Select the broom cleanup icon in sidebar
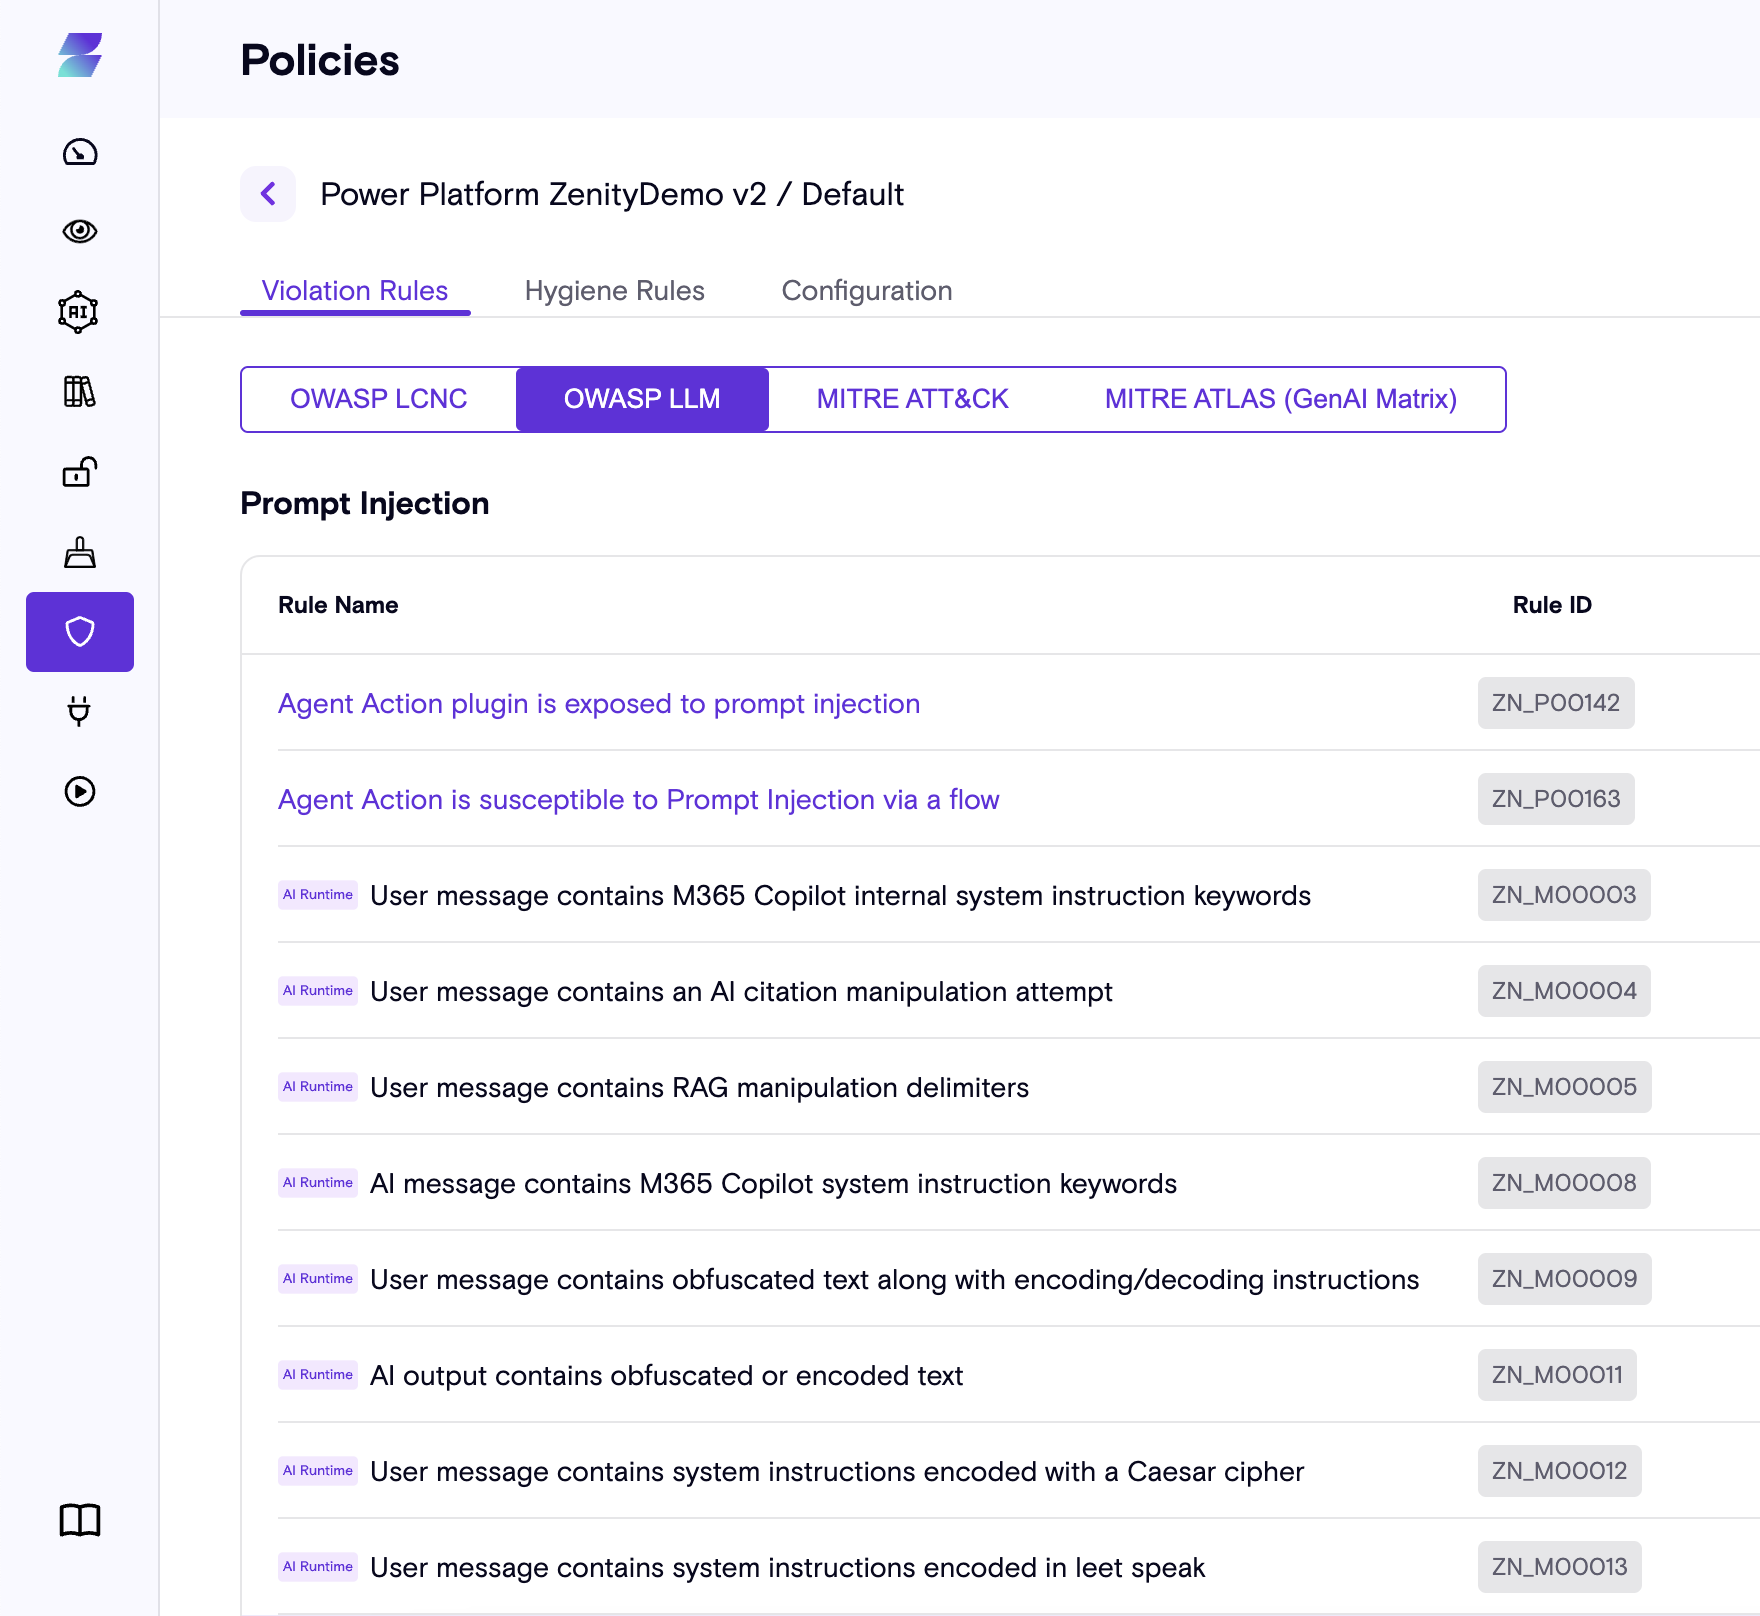Screen dimensions: 1760x1616 click(x=80, y=552)
